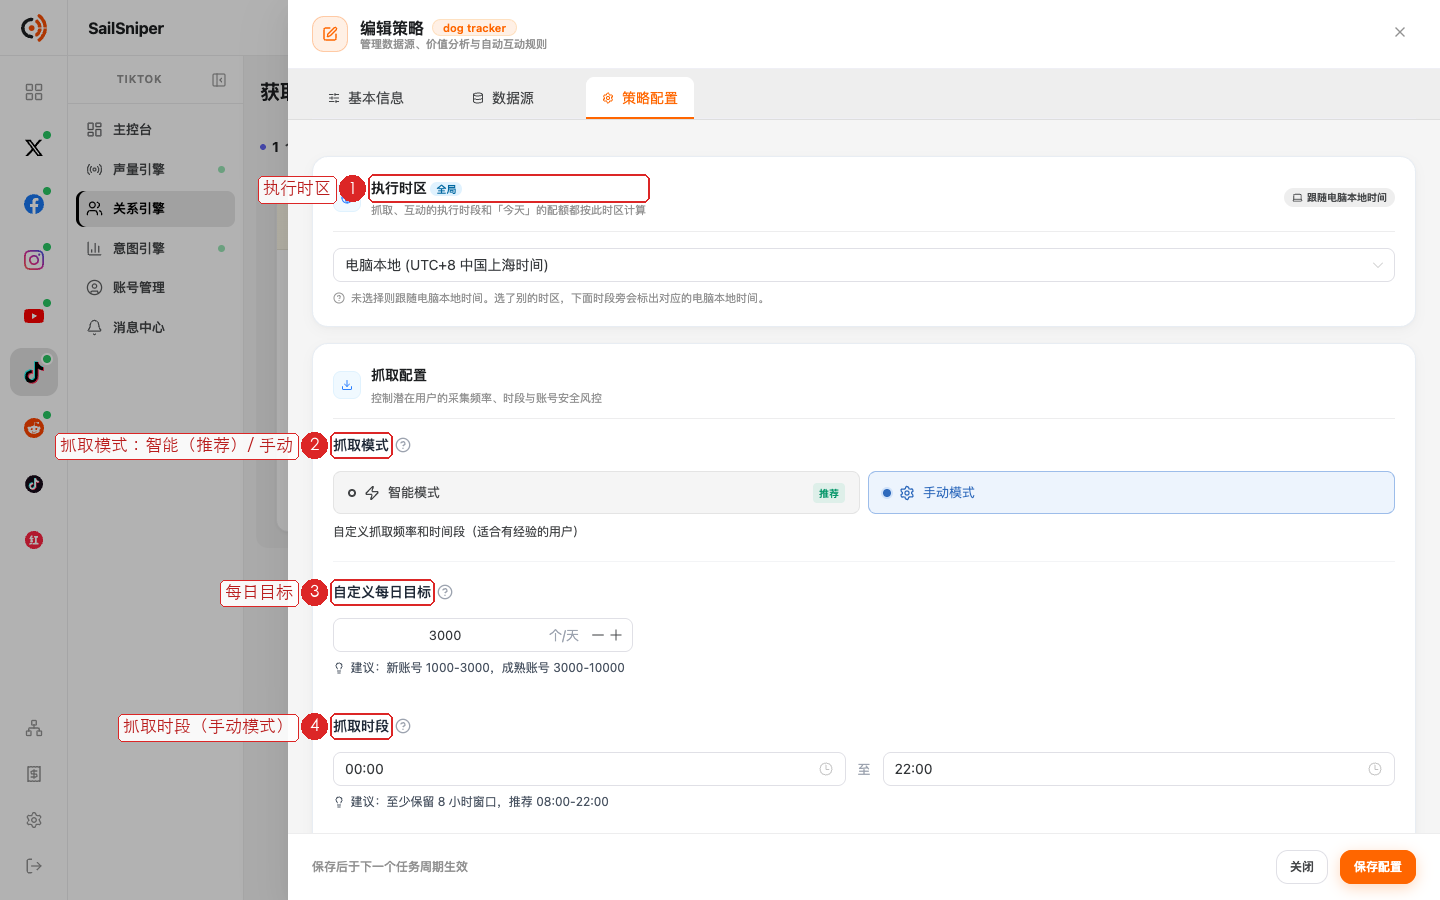Collapse the TIKTOK sidebar panel icon
The height and width of the screenshot is (900, 1440).
219,80
